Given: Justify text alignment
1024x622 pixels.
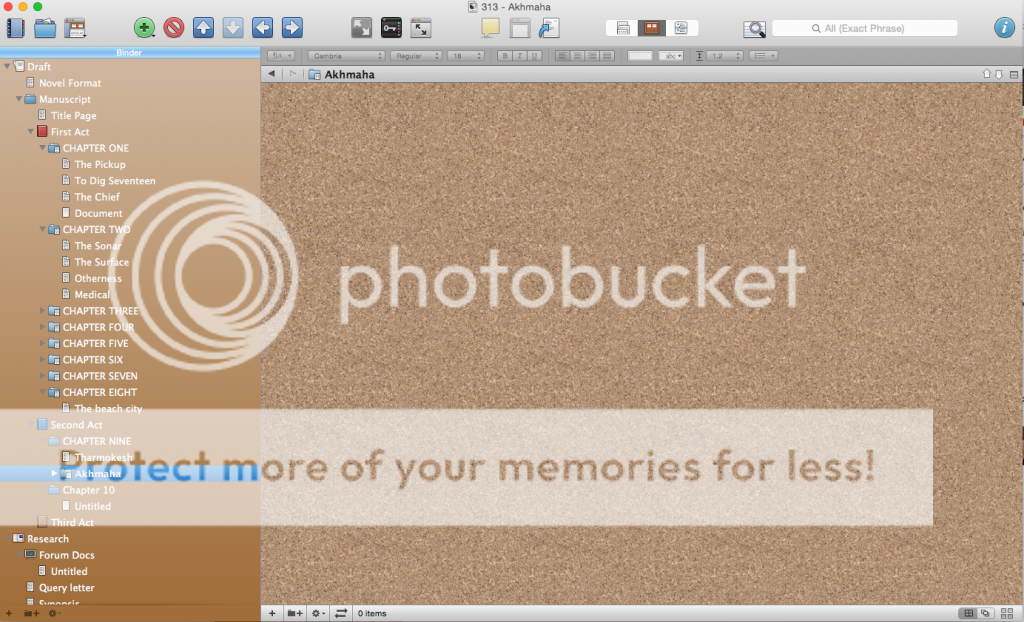Looking at the screenshot, I should (607, 56).
